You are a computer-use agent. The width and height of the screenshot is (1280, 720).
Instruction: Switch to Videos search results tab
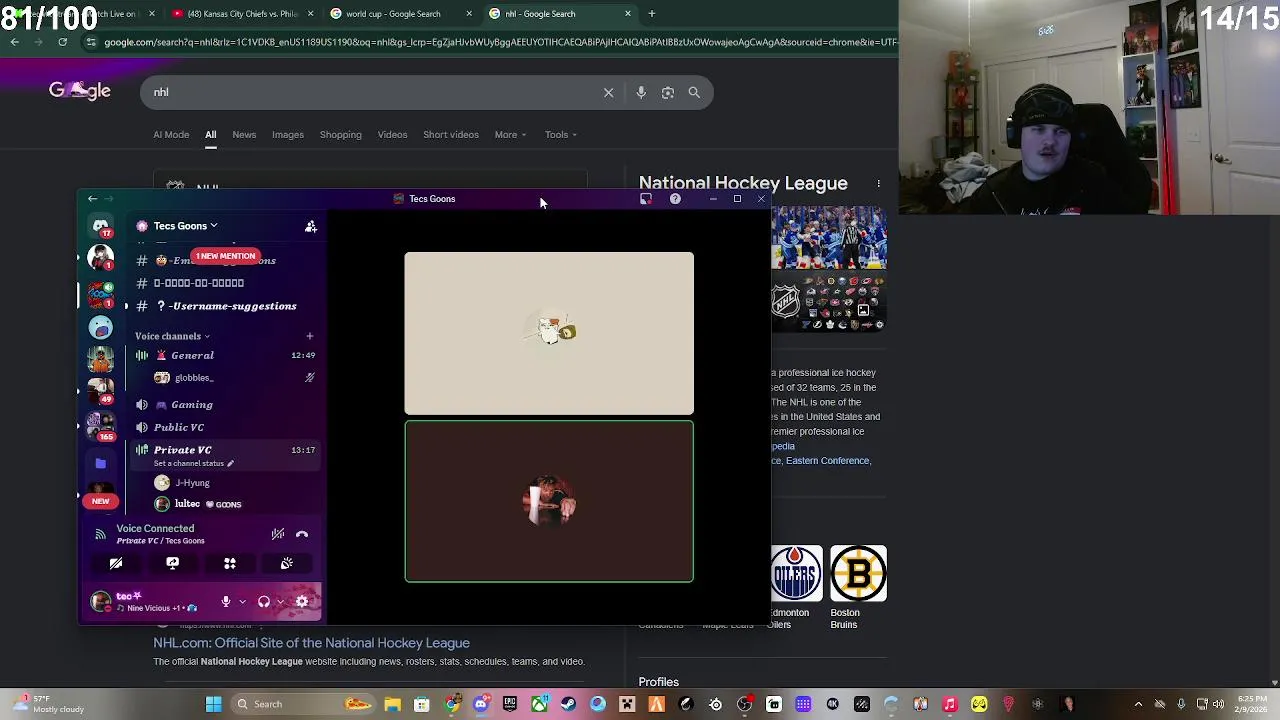coord(392,135)
